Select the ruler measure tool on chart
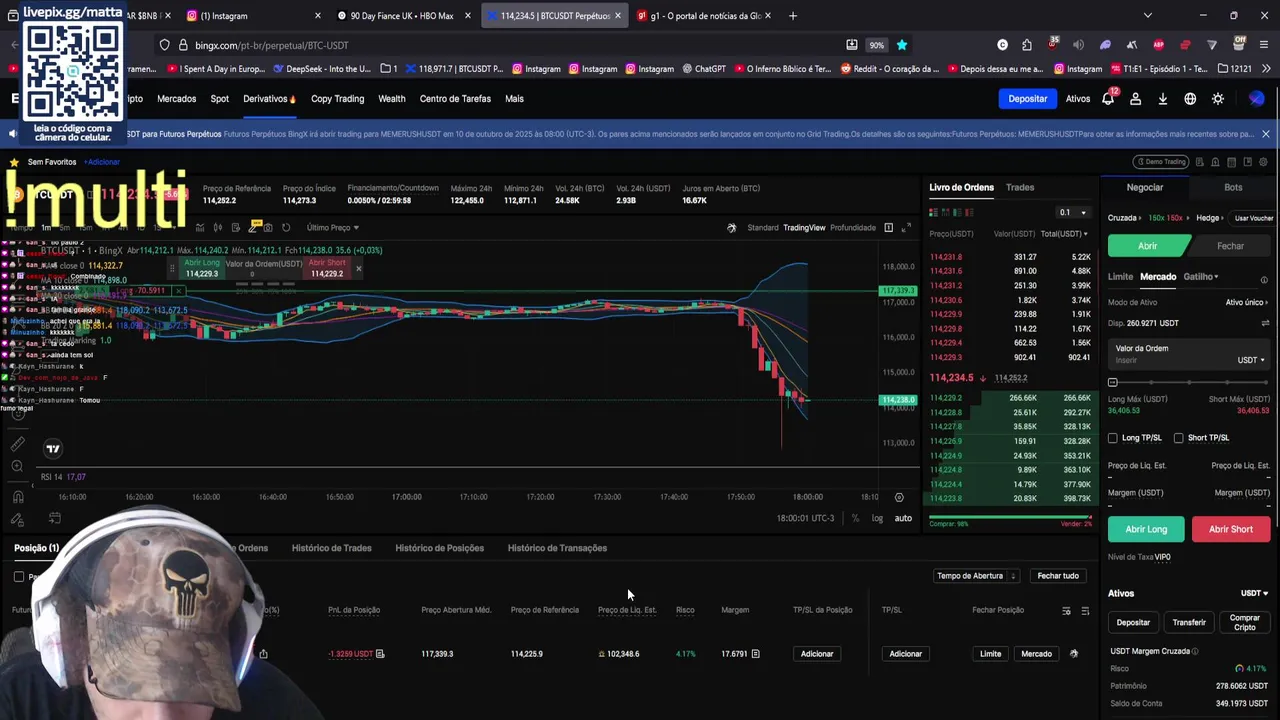 click(x=17, y=444)
